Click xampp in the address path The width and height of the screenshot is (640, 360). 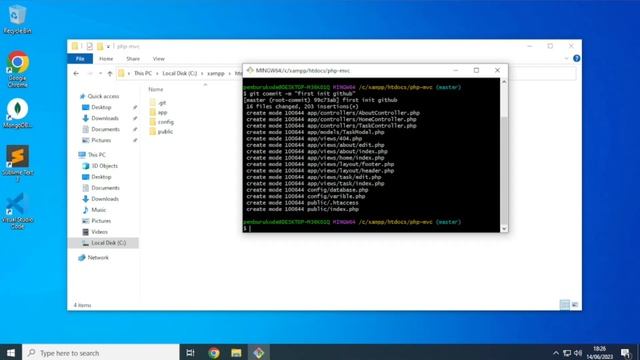tap(216, 73)
